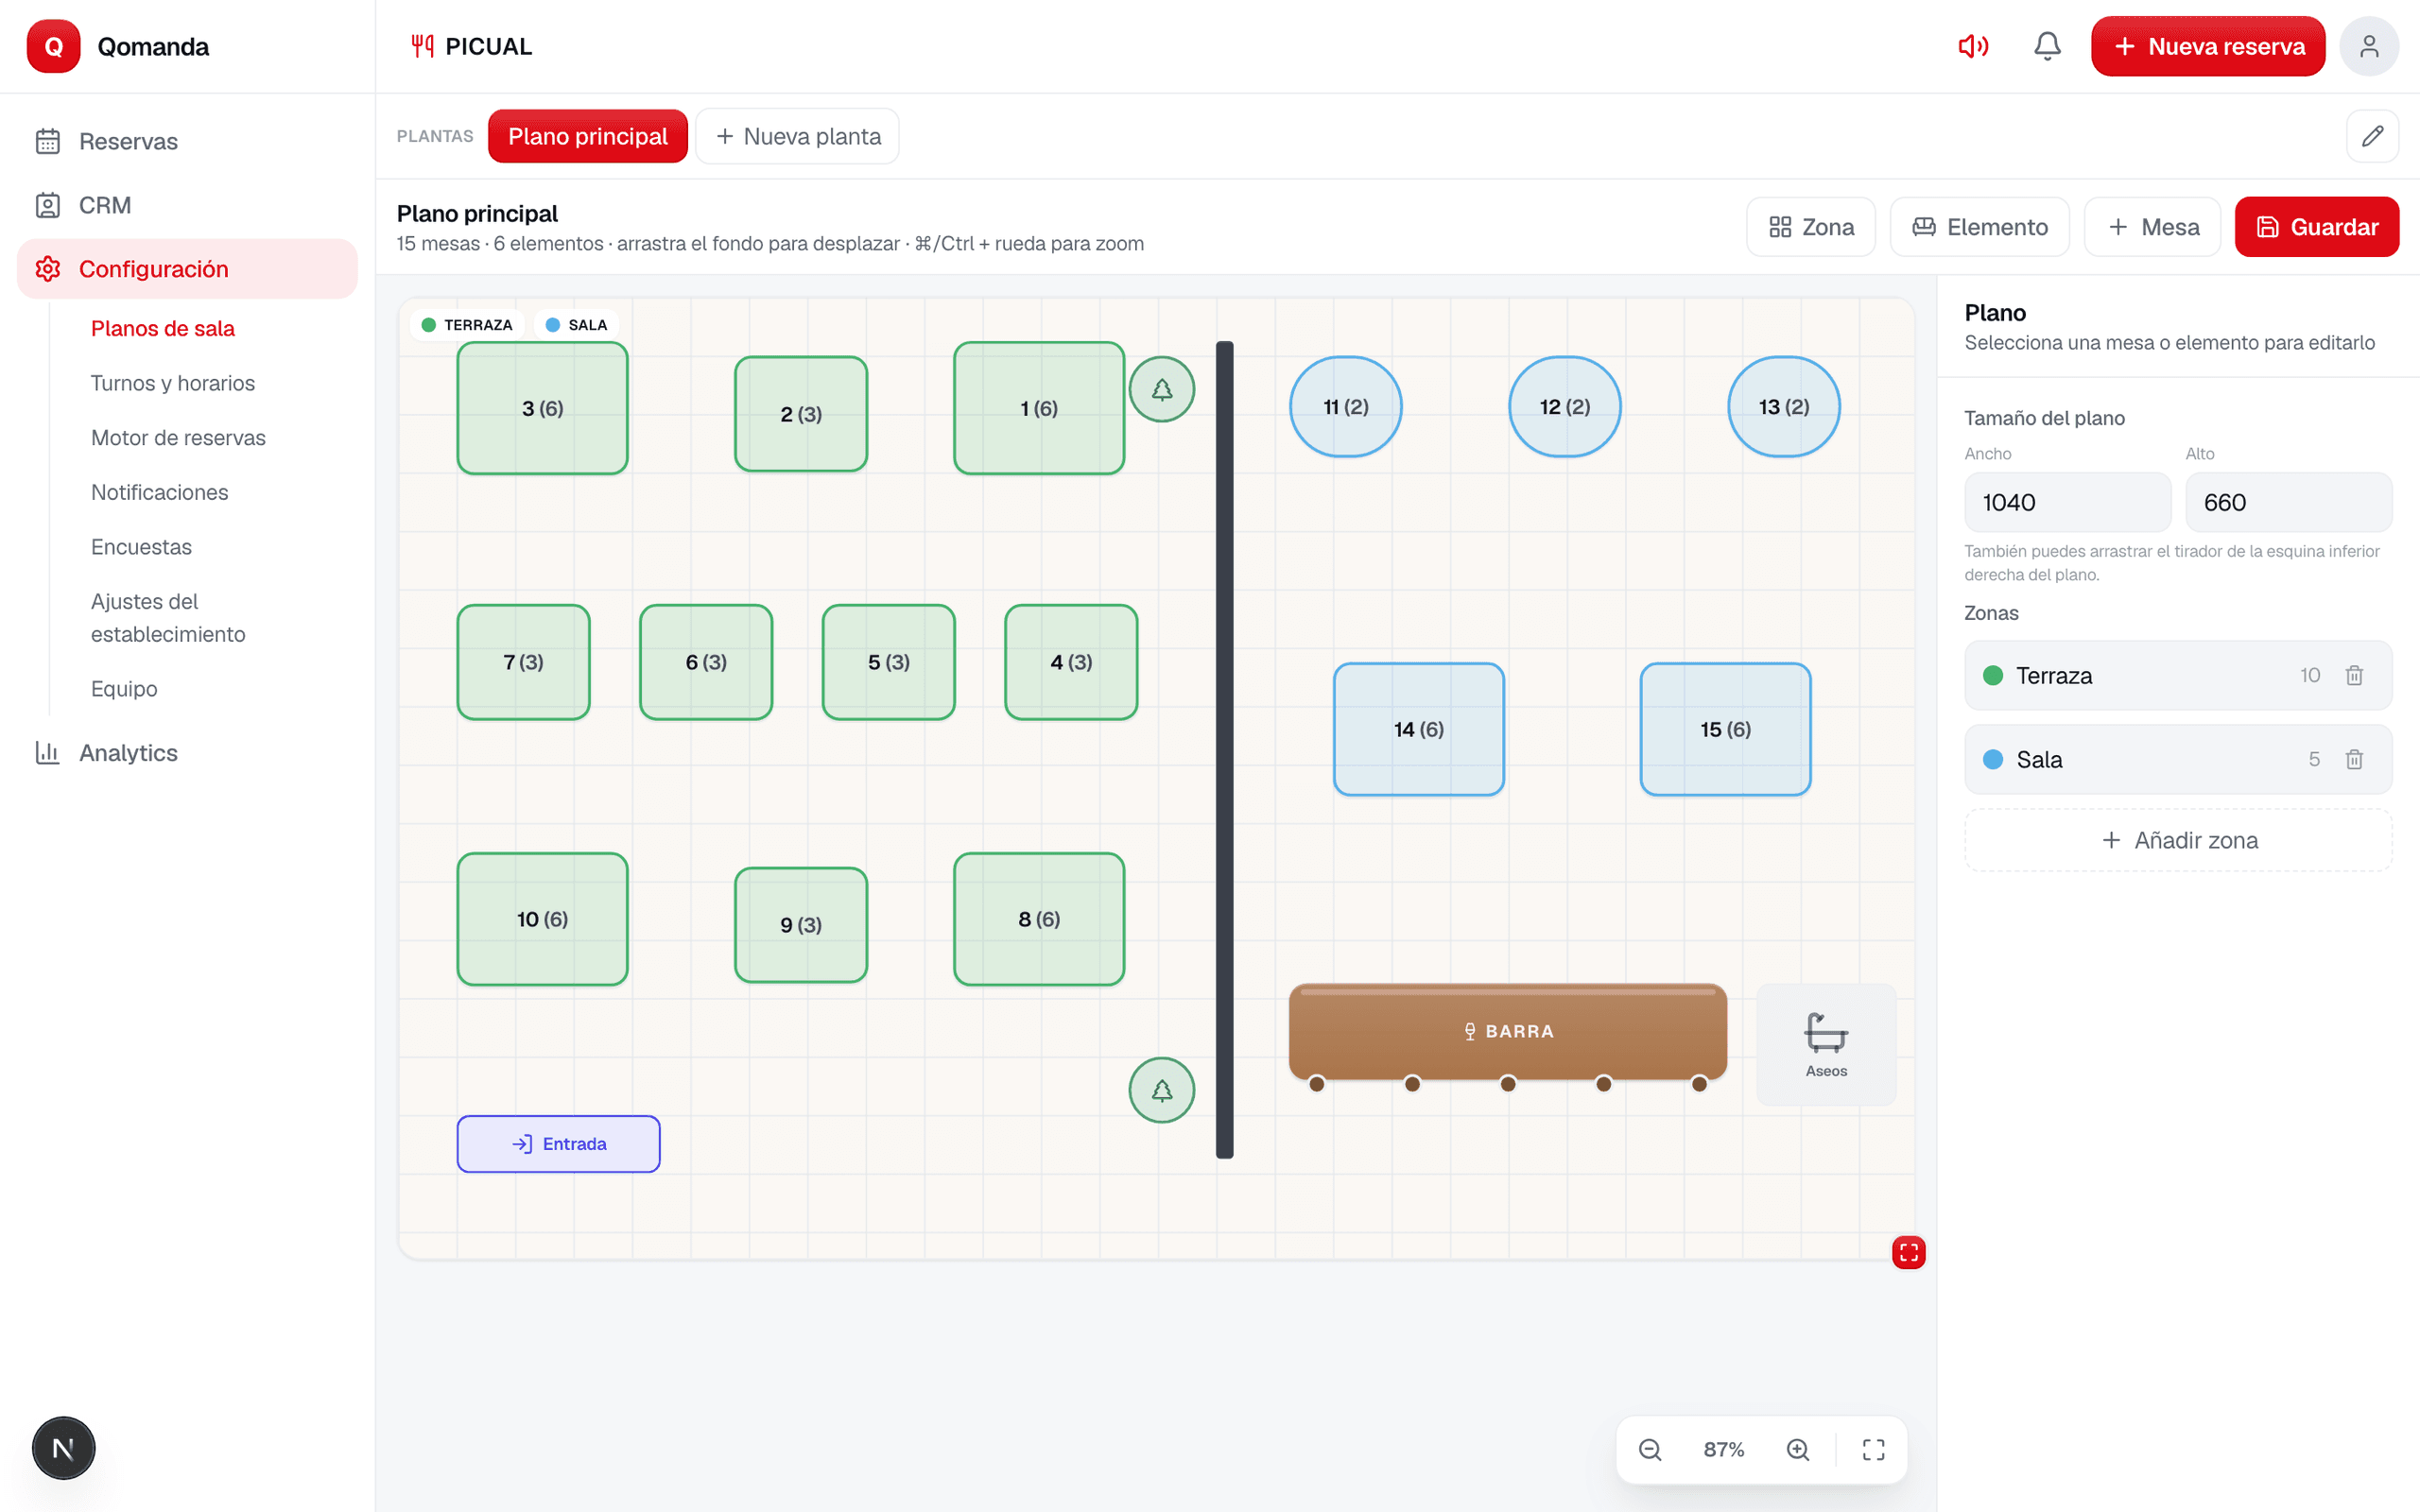
Task: Select the Plano principal tab
Action: (x=587, y=136)
